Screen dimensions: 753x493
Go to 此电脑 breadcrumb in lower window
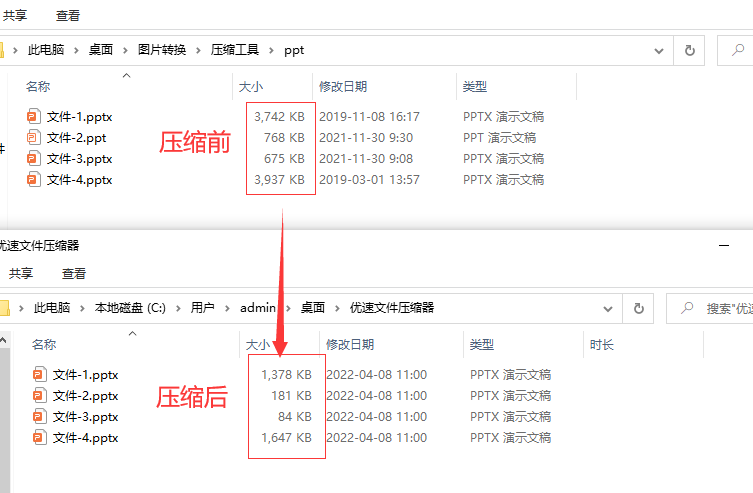tap(52, 308)
